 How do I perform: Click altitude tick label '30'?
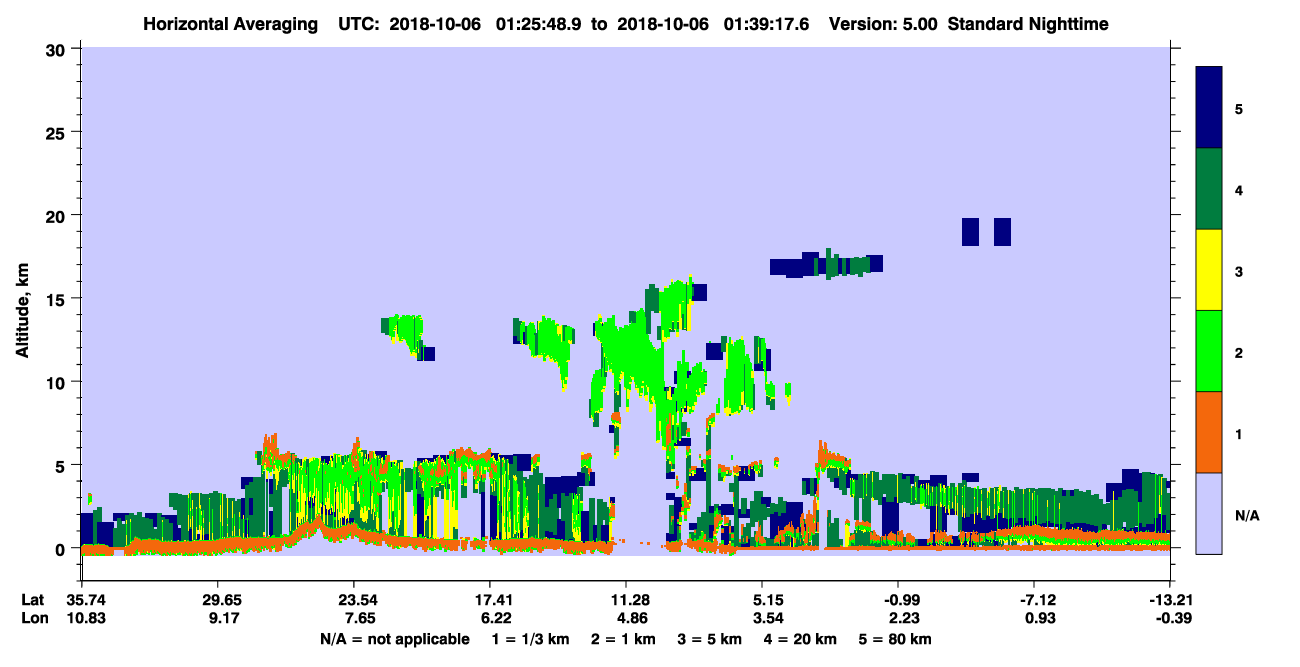coord(58,48)
